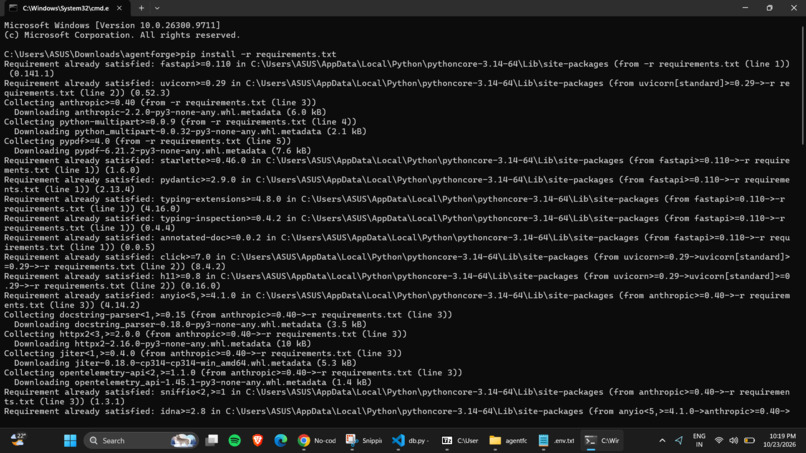Launch Spotify from the taskbar
This screenshot has width=806, height=453.
[x=235, y=441]
